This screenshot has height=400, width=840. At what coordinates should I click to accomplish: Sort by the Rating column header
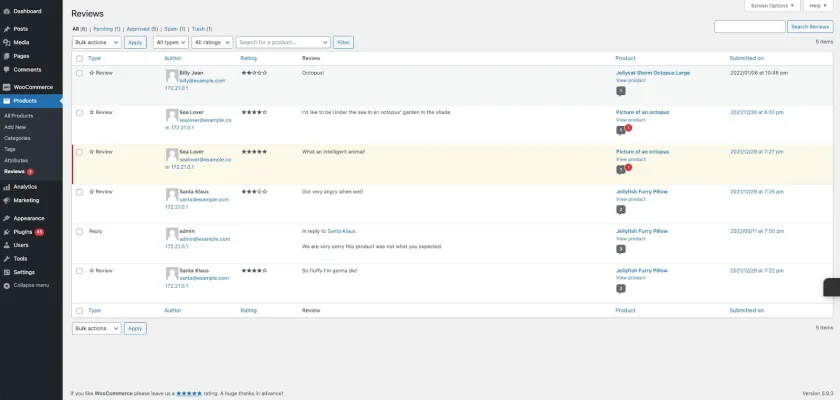[249, 58]
